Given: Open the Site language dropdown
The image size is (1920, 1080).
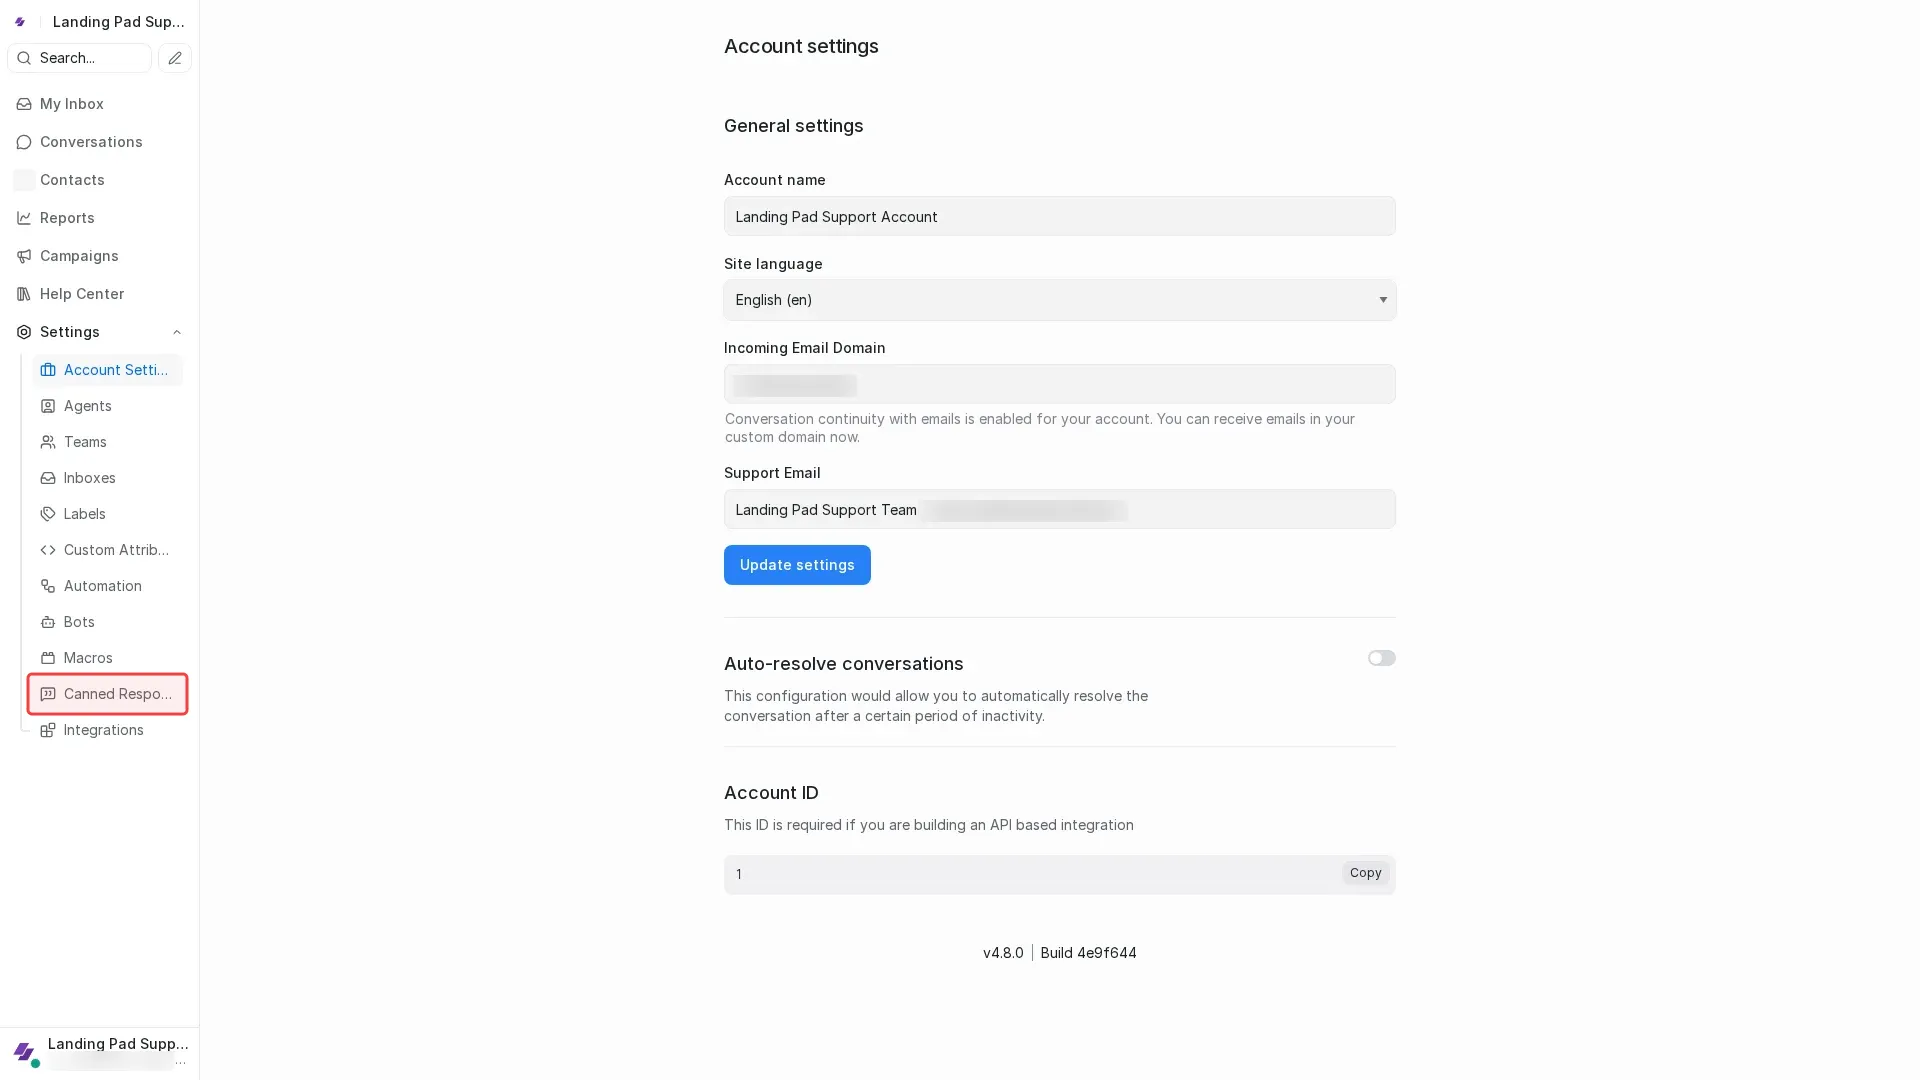Looking at the screenshot, I should tap(1059, 300).
